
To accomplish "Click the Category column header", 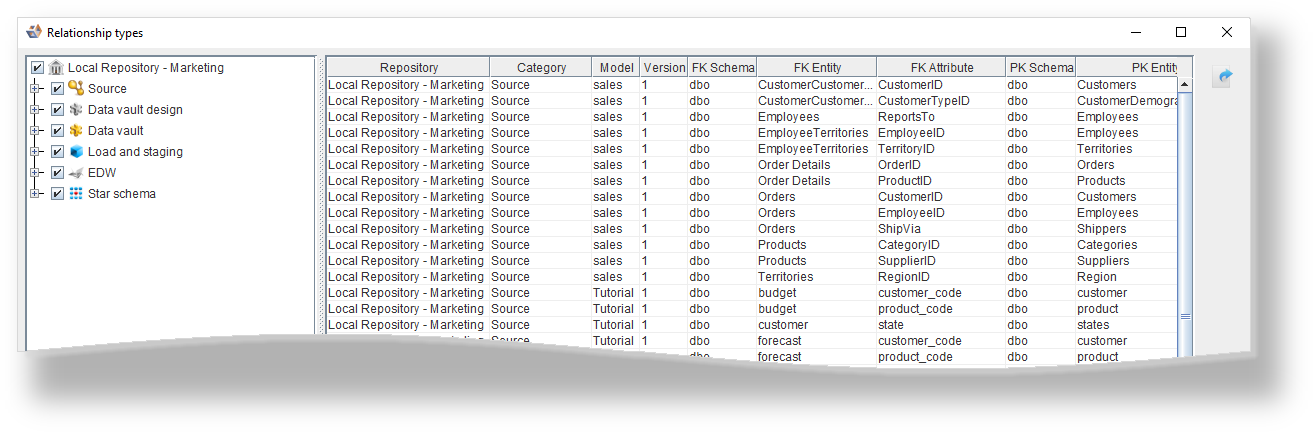I will click(541, 68).
